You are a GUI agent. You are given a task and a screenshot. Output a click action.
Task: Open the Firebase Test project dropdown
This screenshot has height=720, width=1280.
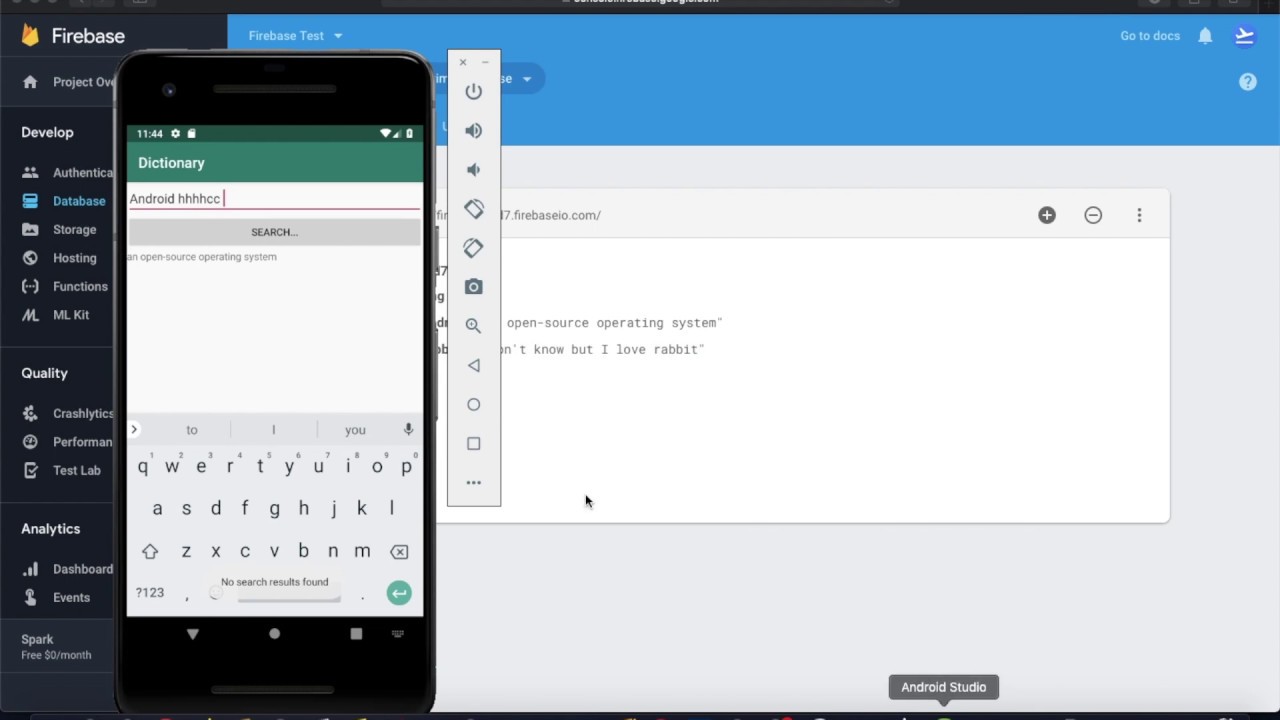click(x=295, y=36)
